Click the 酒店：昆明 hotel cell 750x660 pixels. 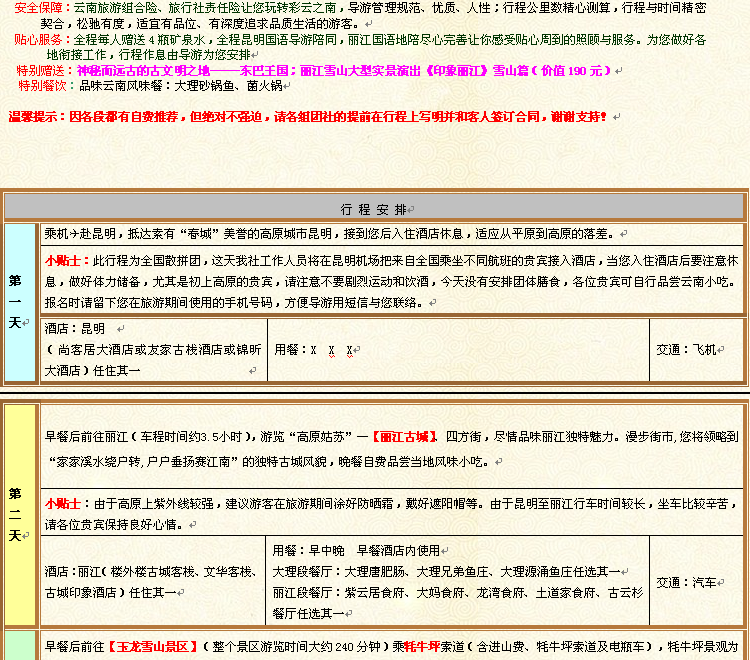pyautogui.click(x=154, y=349)
